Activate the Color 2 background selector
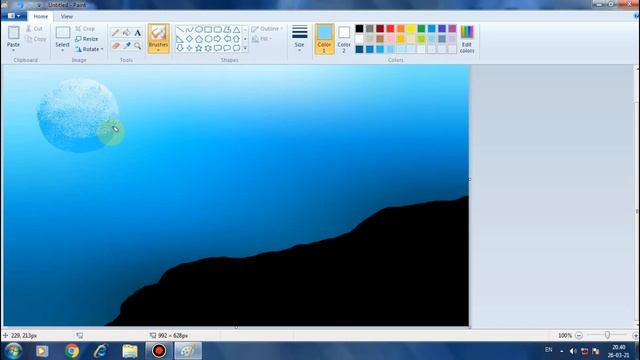Viewport: 640px width, 360px height. (344, 39)
